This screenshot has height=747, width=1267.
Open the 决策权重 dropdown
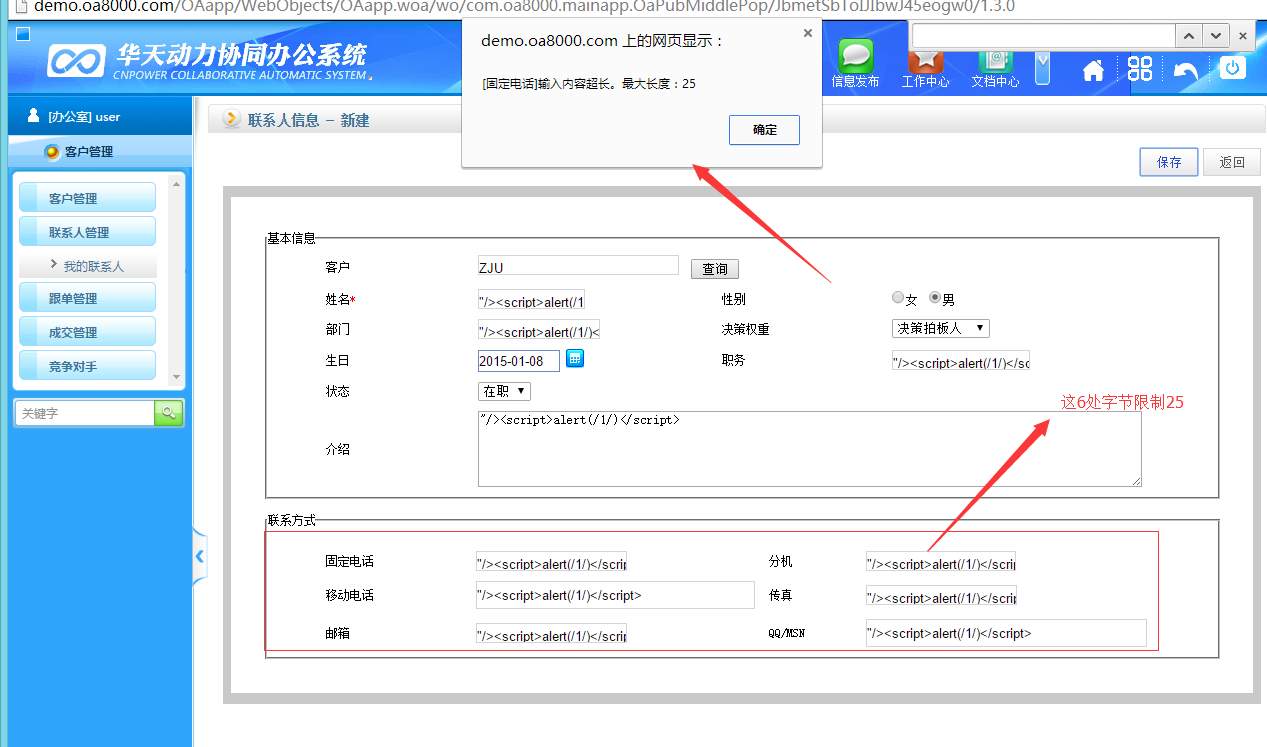click(941, 328)
